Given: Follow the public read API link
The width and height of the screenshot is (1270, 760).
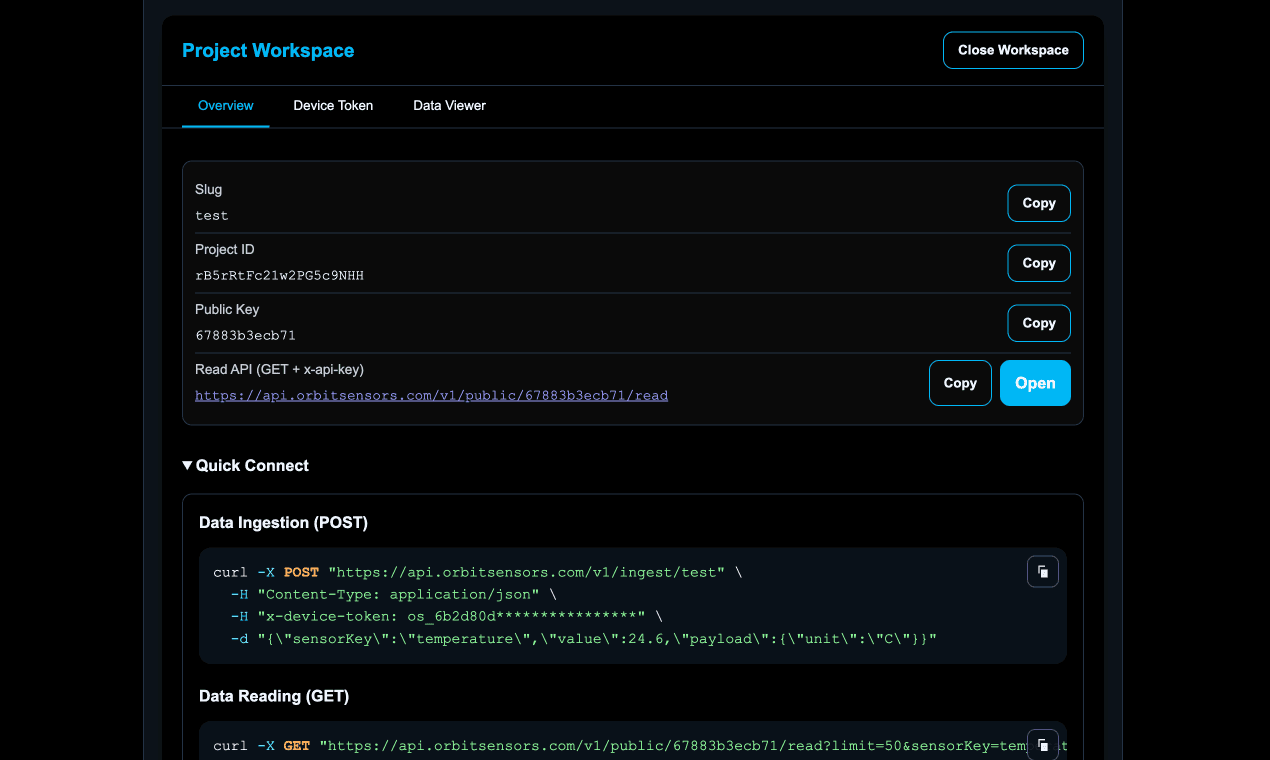Looking at the screenshot, I should pos(431,395).
